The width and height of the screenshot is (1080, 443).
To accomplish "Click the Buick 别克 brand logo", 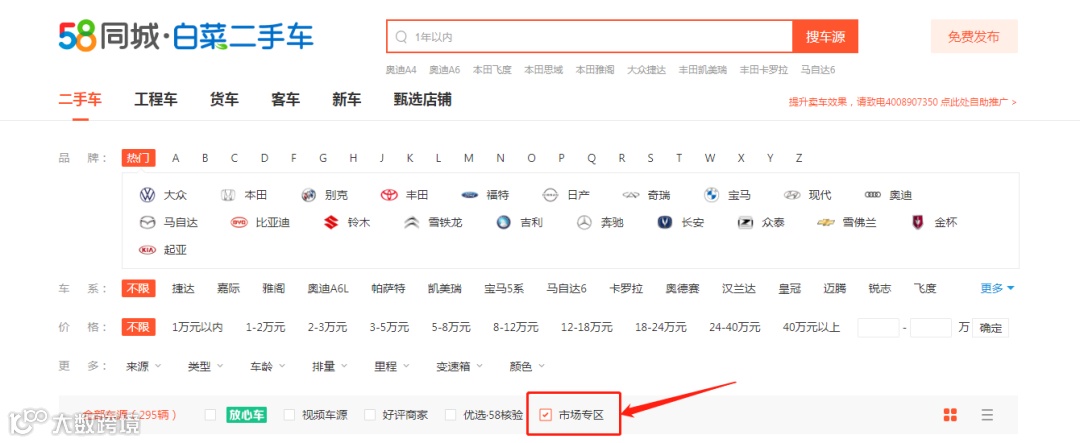I will [x=309, y=195].
